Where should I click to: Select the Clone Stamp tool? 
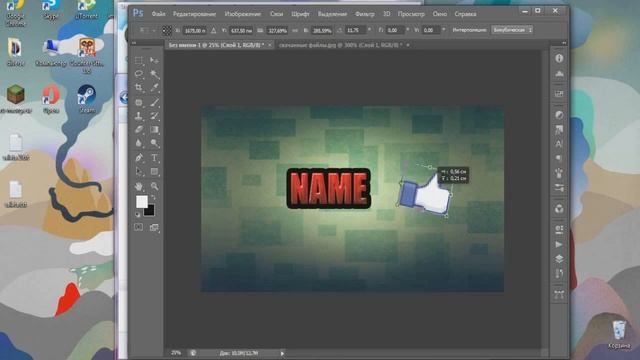point(139,116)
